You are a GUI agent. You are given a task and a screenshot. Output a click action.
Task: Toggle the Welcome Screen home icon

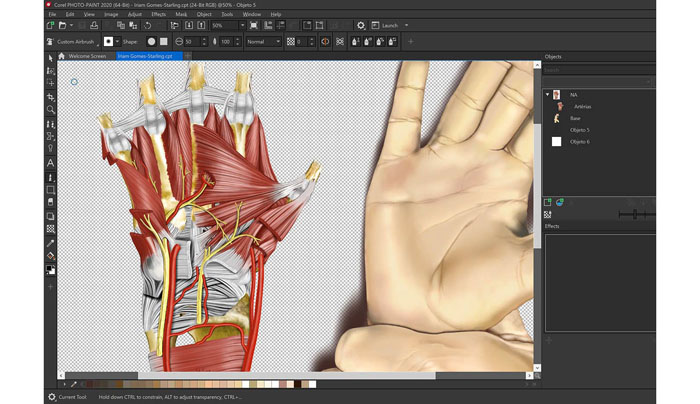point(61,56)
